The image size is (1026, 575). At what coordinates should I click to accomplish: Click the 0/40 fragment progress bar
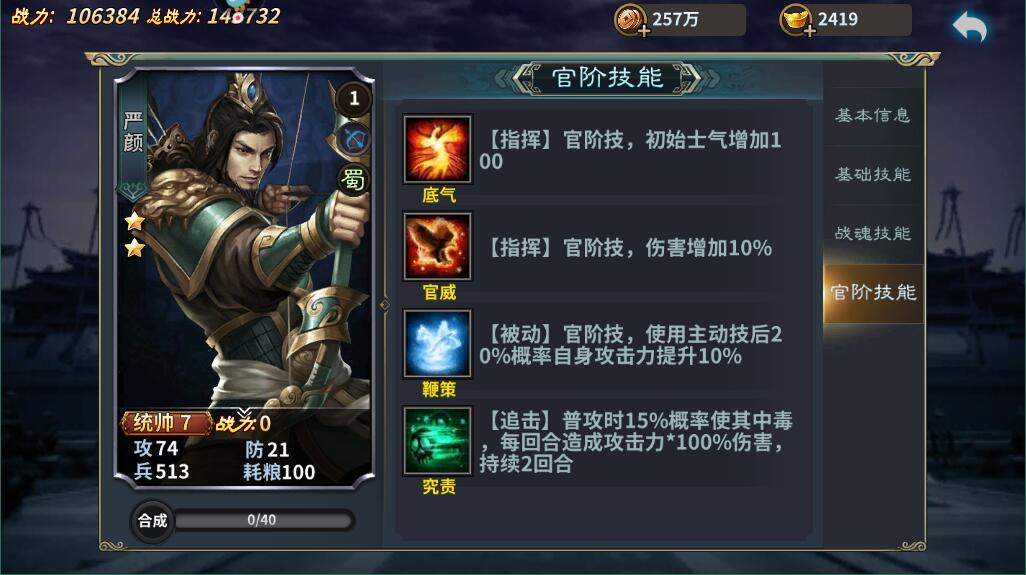coord(263,521)
